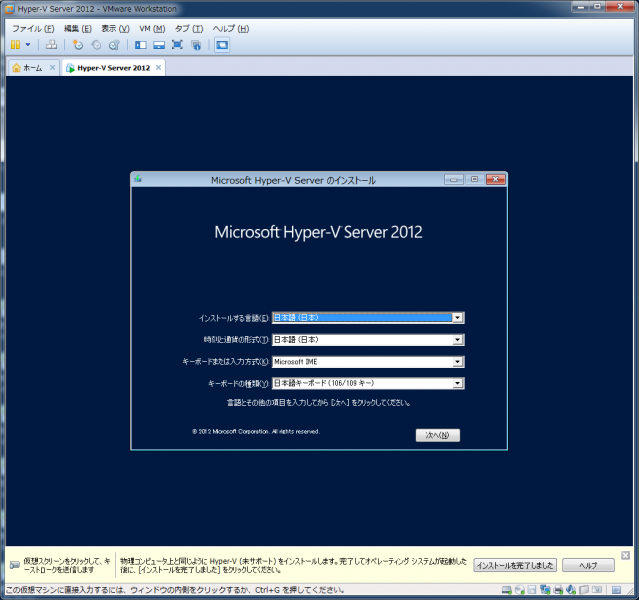This screenshot has height=600, width=639.
Task: Open the power options dropdown arrow next to pause
Action: click(28, 45)
